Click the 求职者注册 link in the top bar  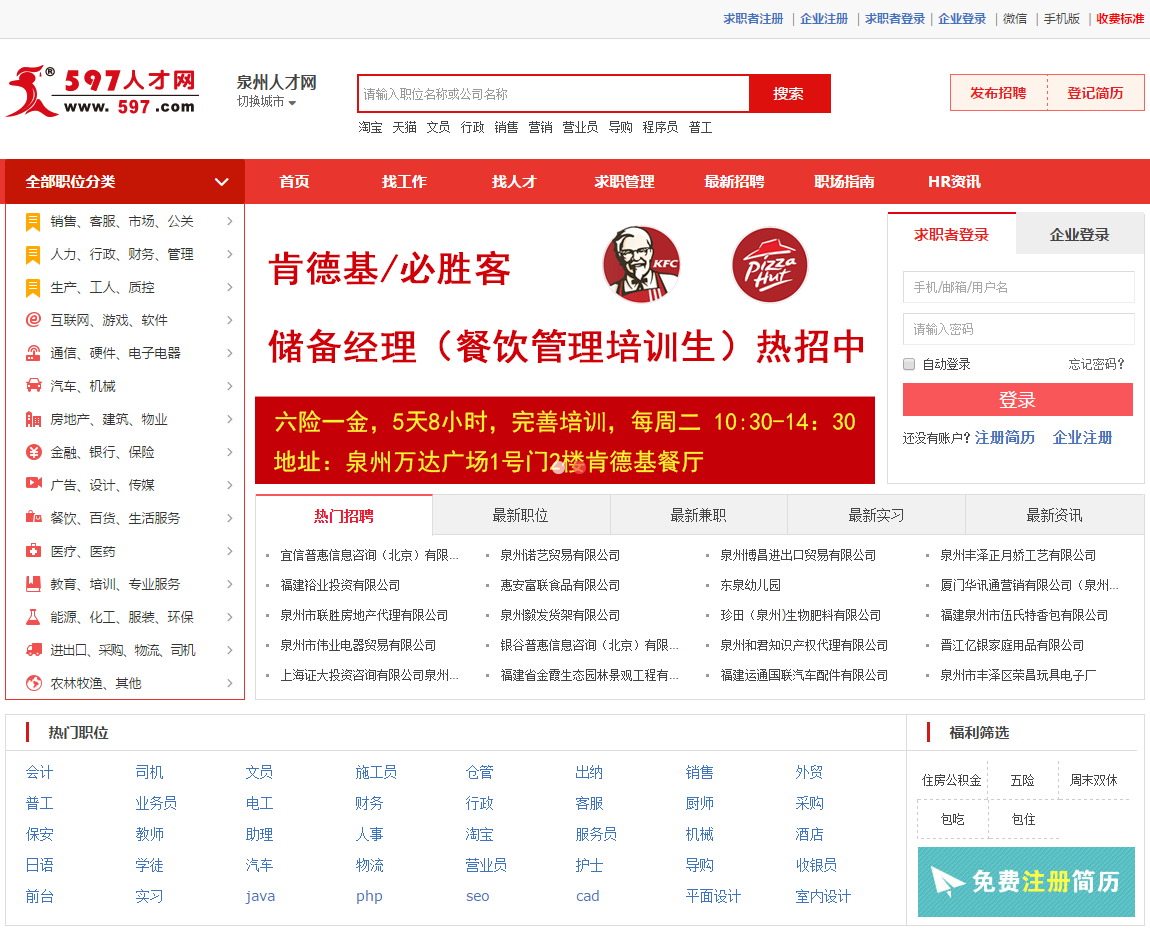753,18
